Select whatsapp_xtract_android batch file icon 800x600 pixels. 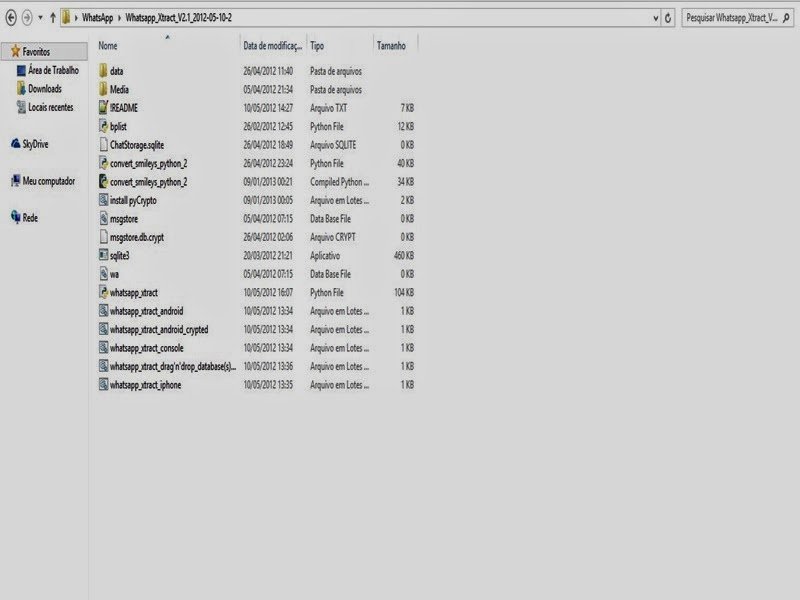coord(103,311)
